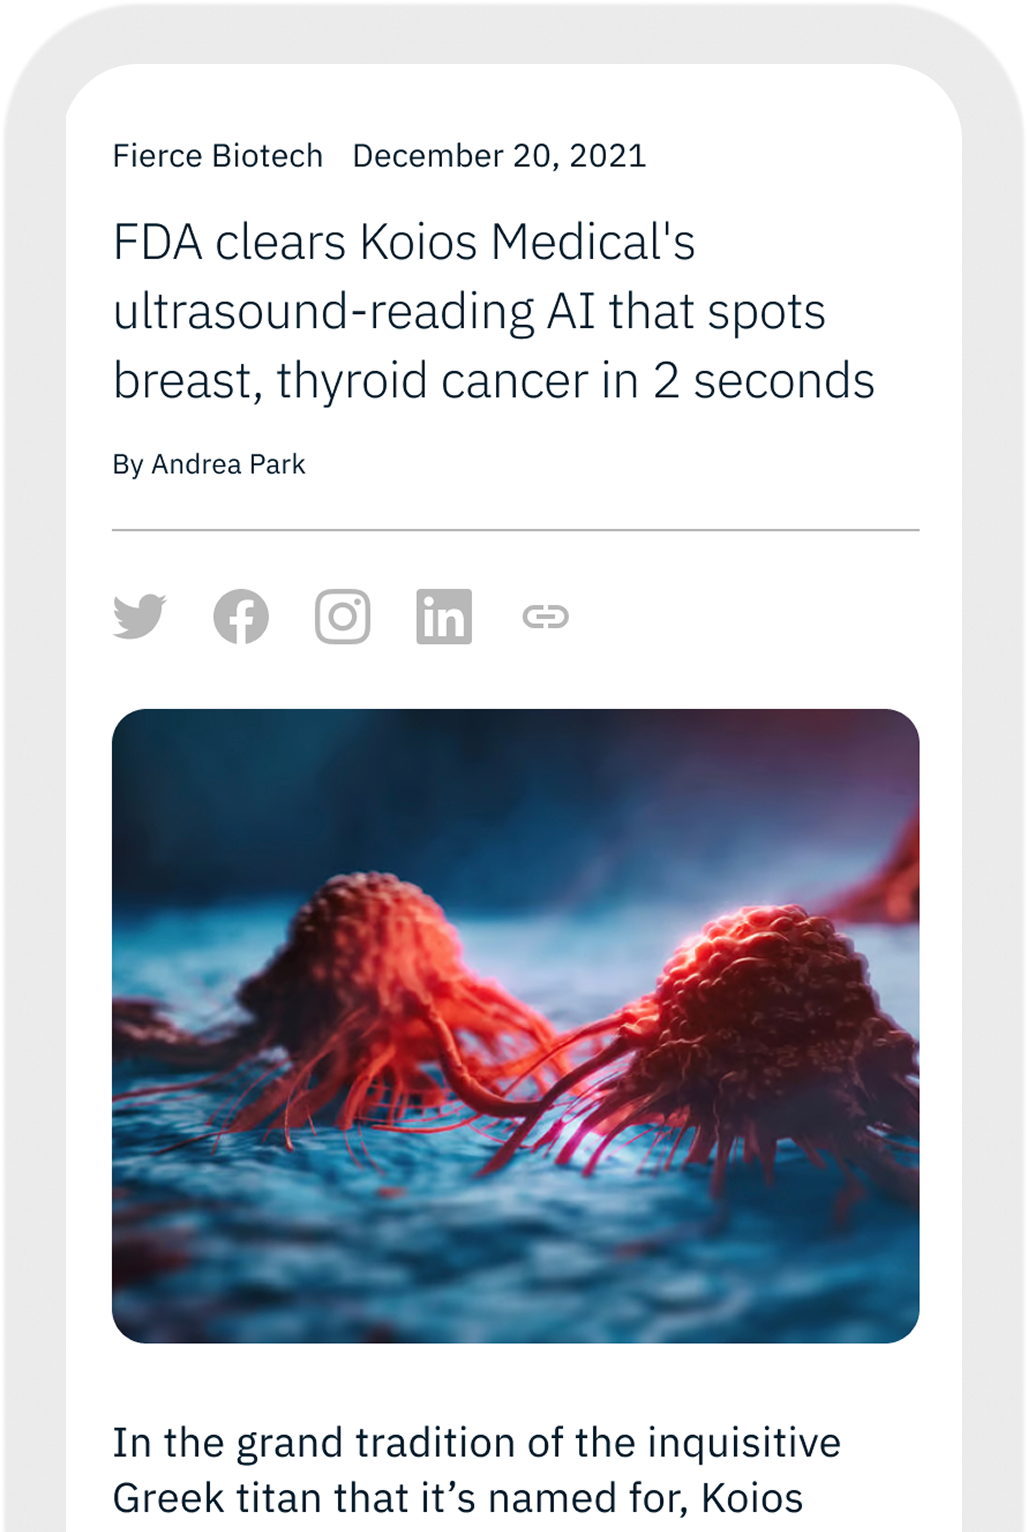The height and width of the screenshot is (1532, 1028).
Task: Select the article intro paragraph text
Action: [x=477, y=1470]
